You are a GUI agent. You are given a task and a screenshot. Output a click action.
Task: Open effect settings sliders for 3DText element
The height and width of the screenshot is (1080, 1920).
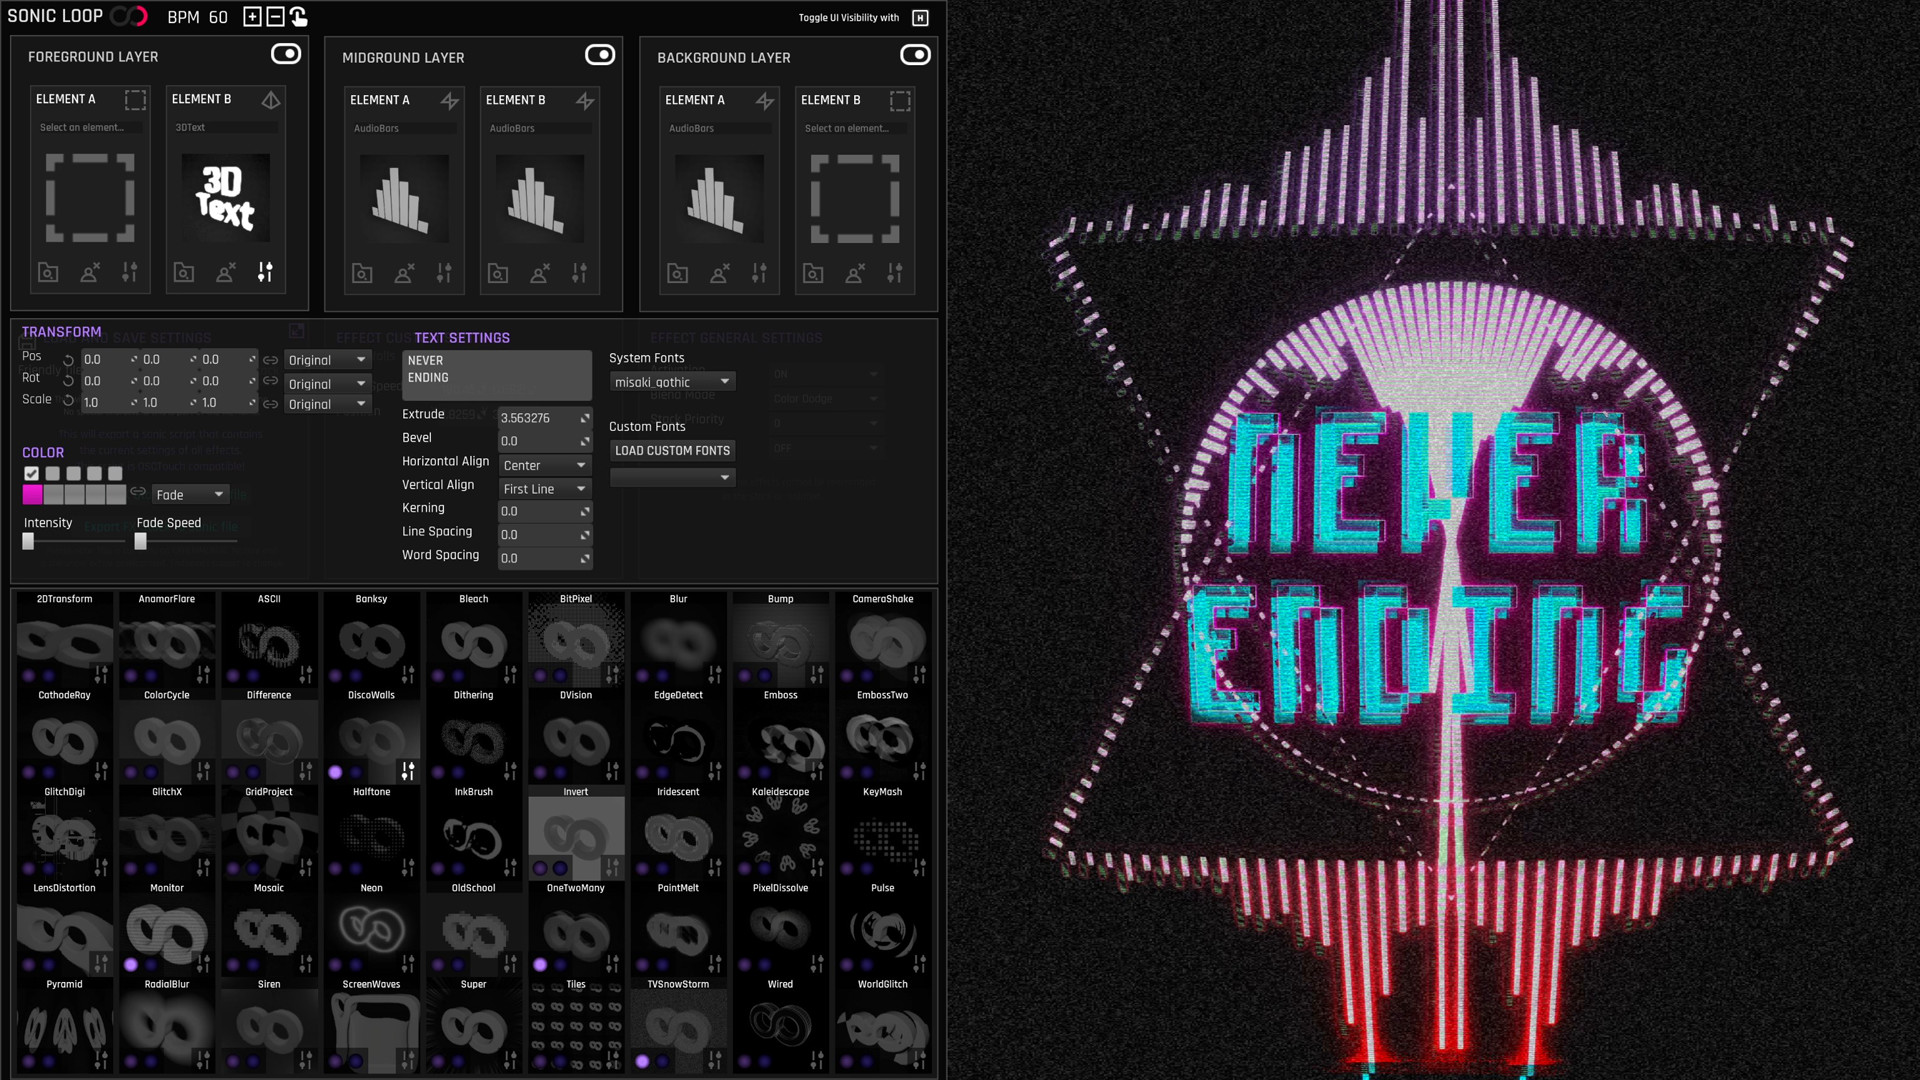(265, 271)
